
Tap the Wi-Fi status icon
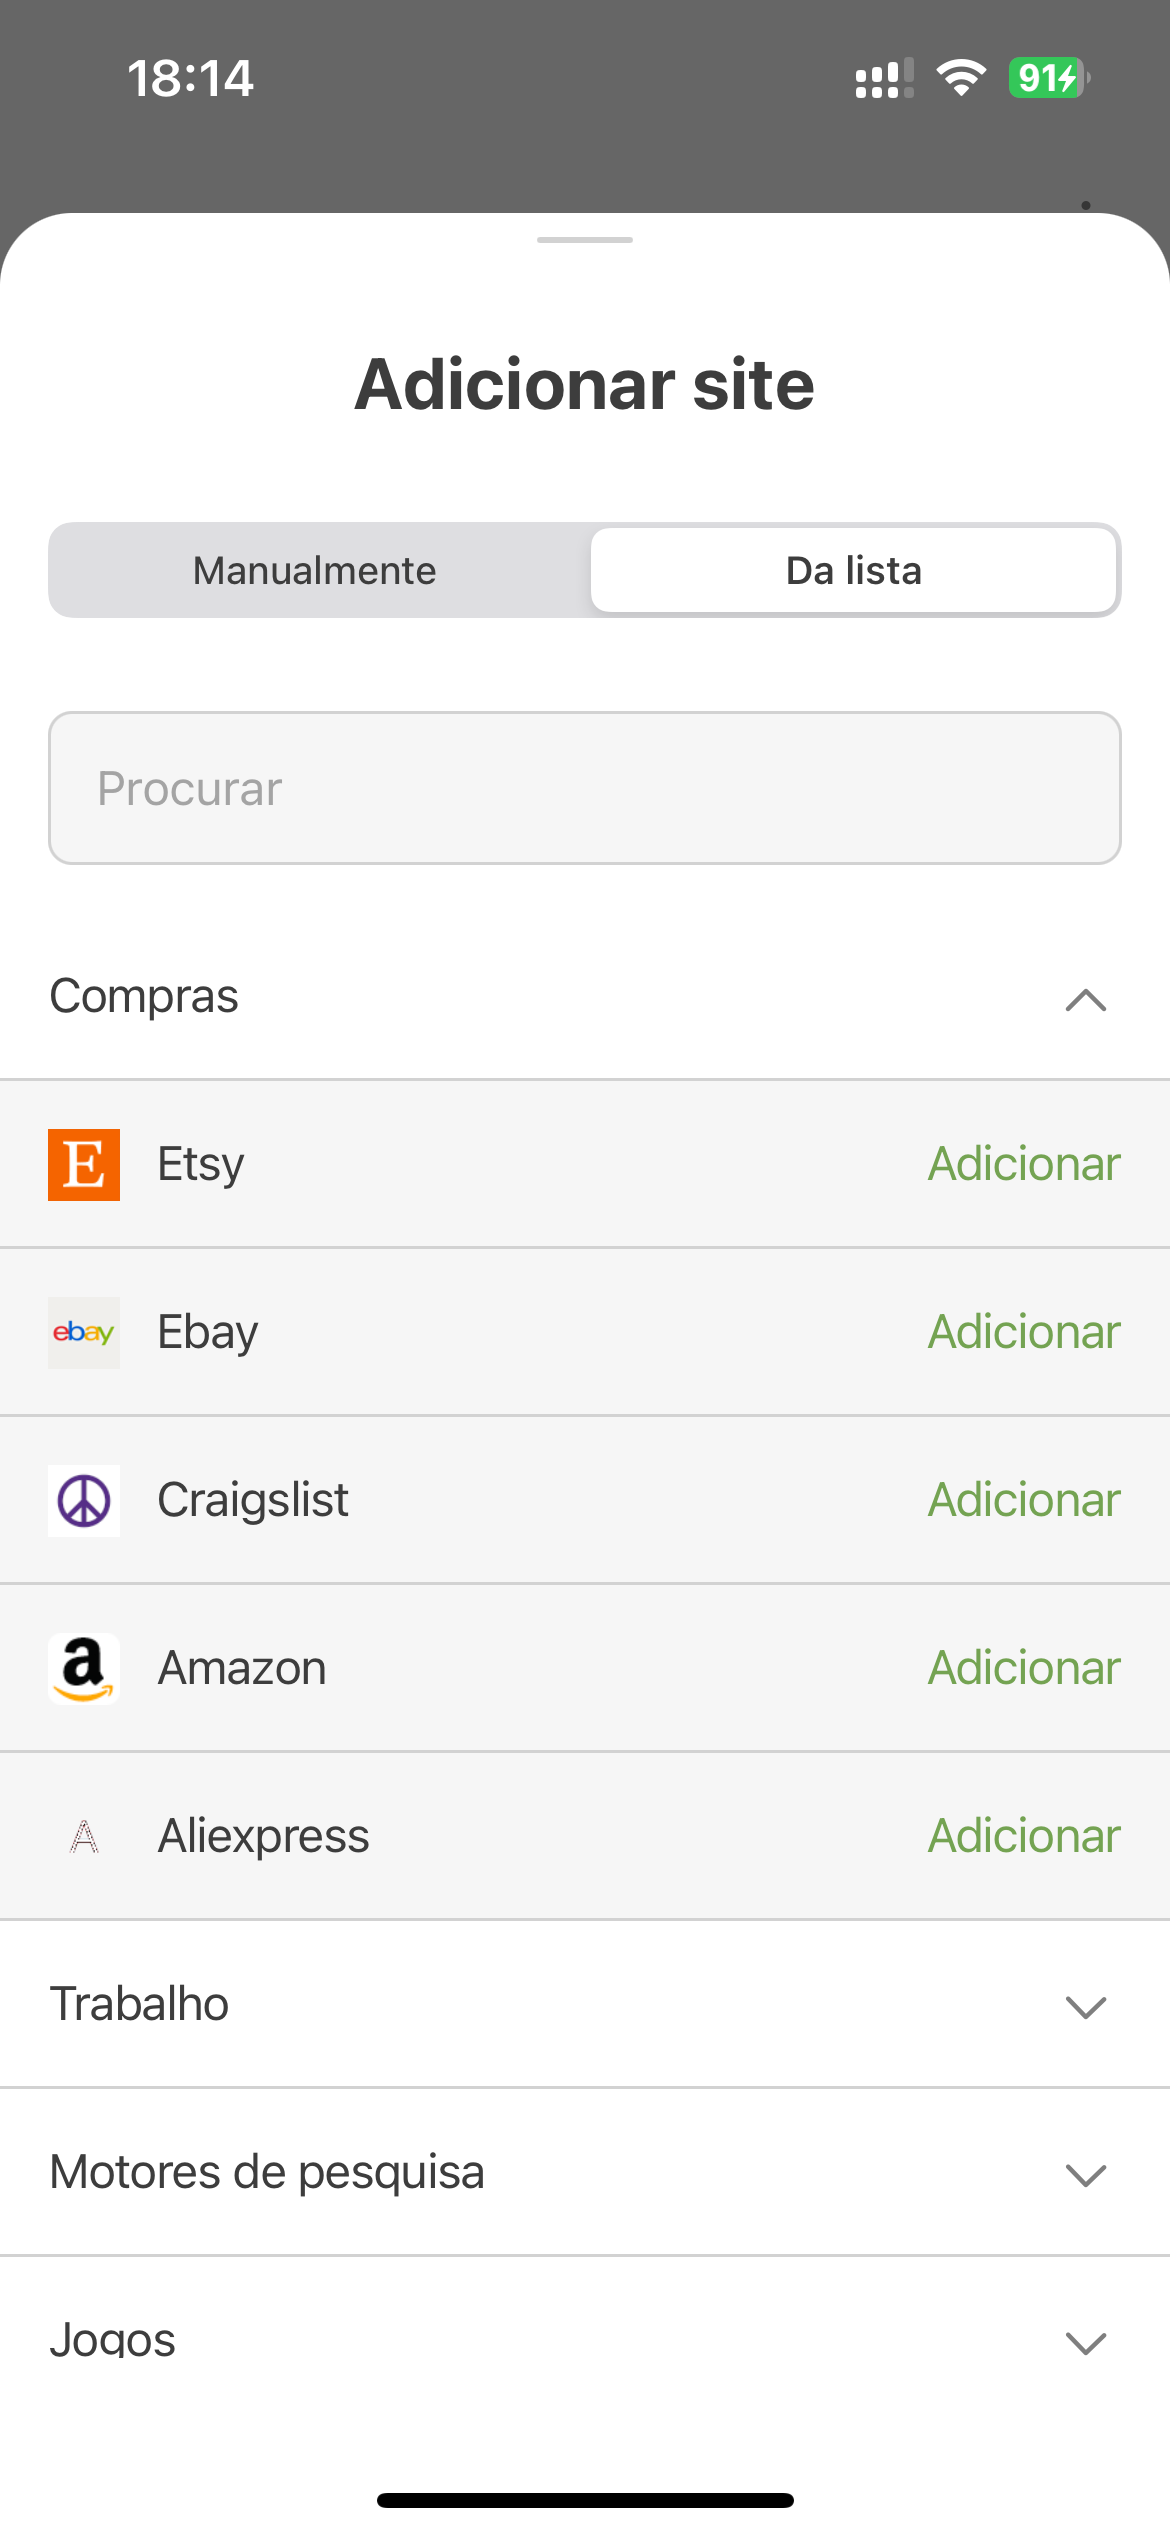coord(961,78)
